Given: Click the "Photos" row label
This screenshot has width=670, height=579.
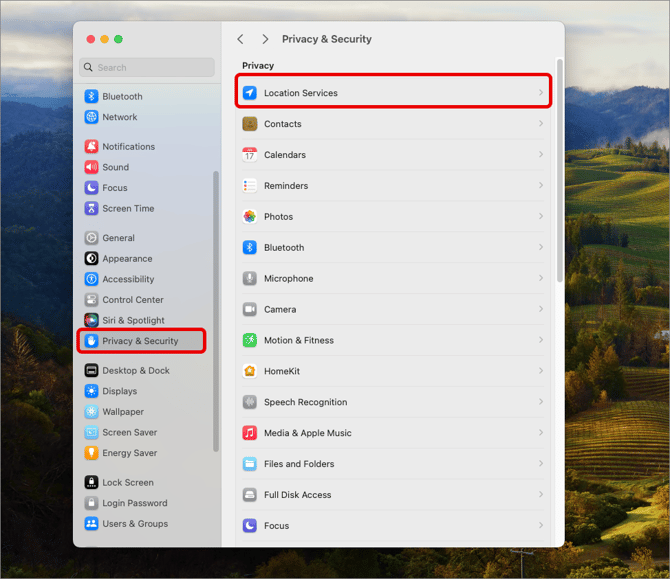Looking at the screenshot, I should click(278, 217).
